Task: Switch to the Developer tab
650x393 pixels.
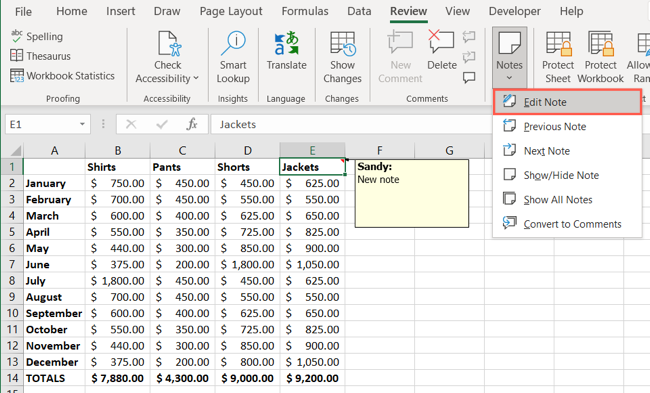Action: [515, 11]
